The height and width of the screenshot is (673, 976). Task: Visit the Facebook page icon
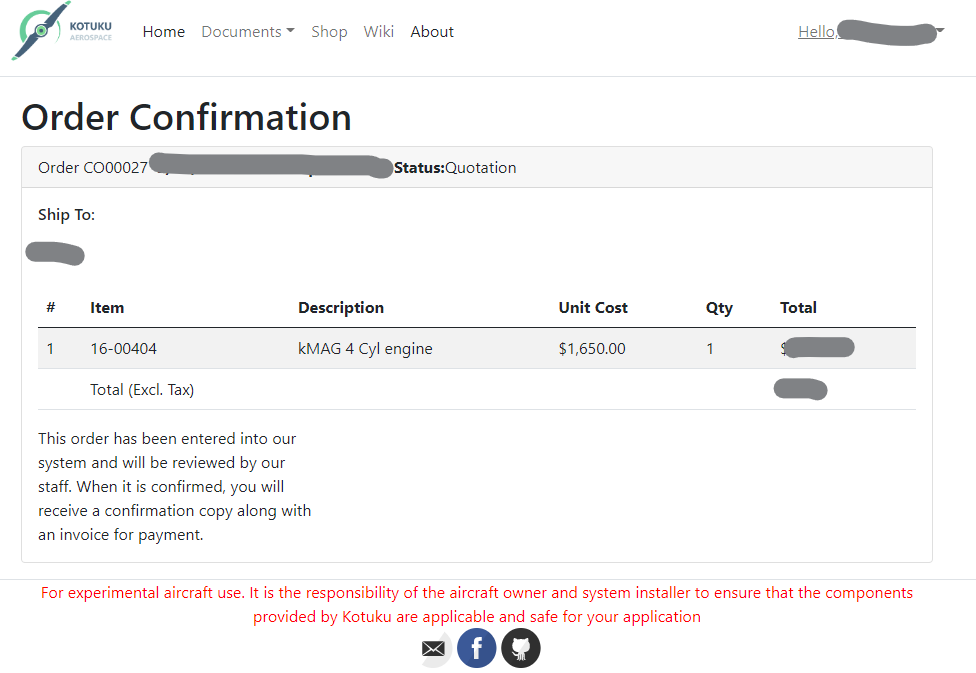[x=477, y=649]
